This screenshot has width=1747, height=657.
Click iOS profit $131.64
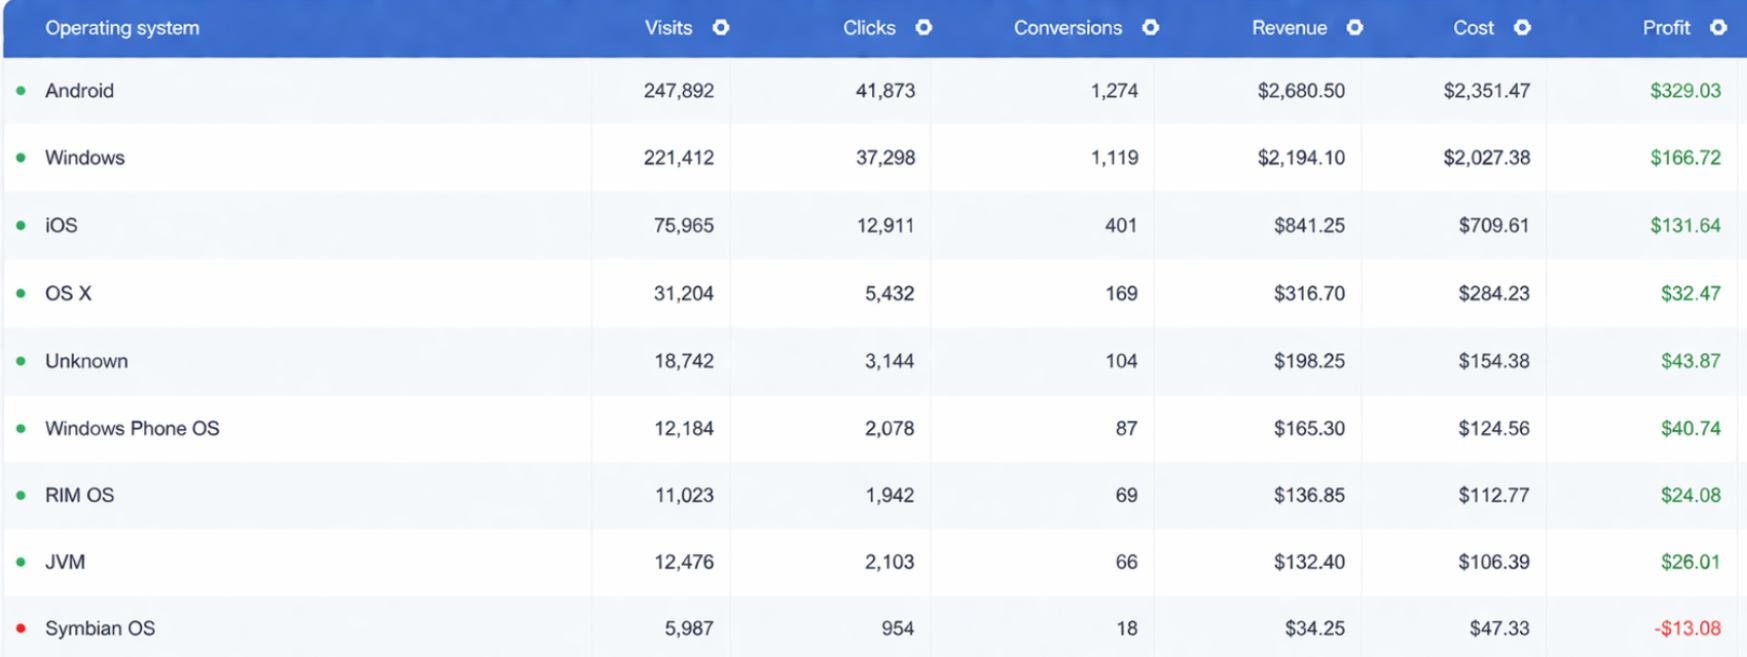[1685, 226]
